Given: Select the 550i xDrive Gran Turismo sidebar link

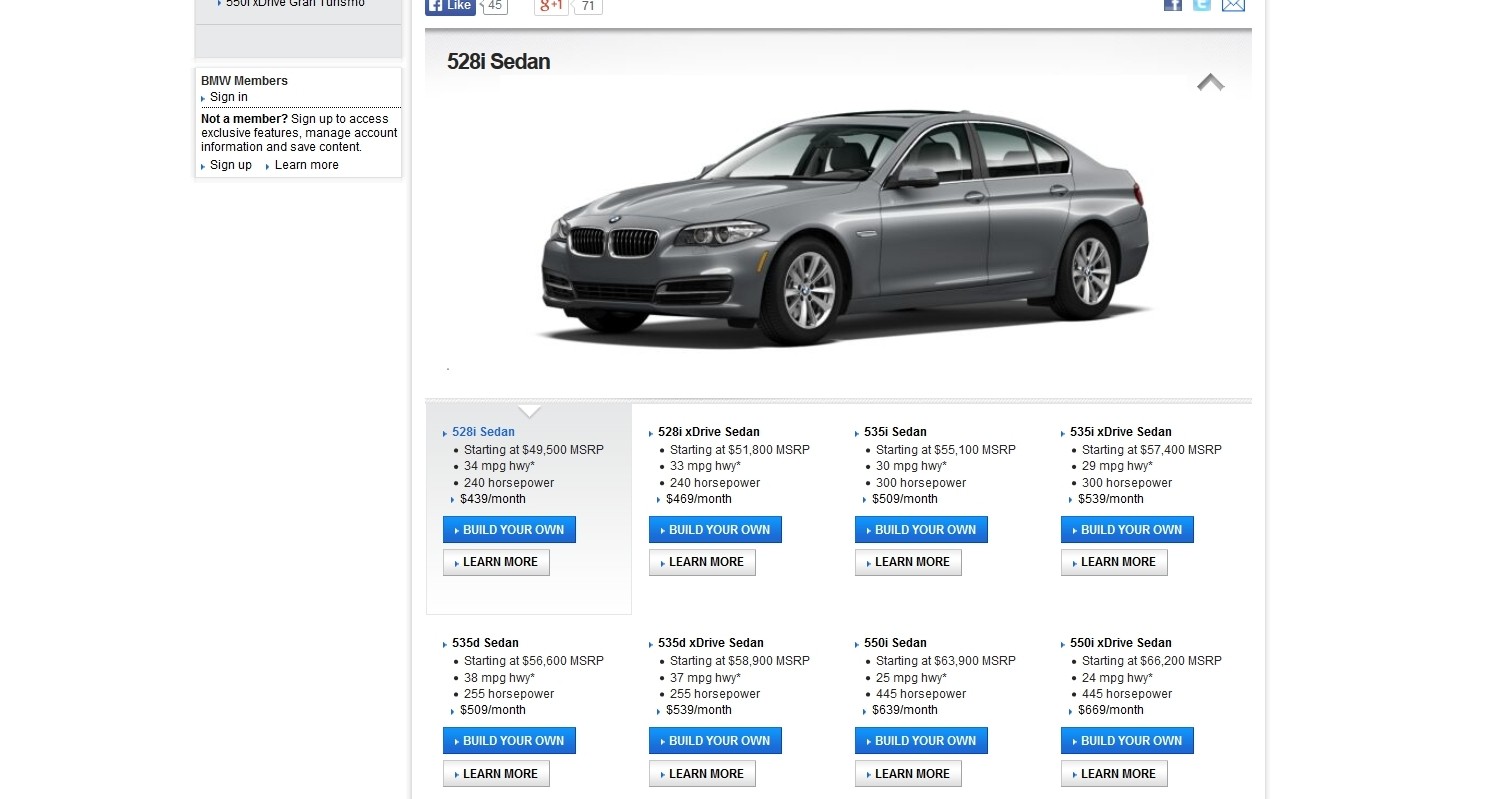Looking at the screenshot, I should coord(295,4).
